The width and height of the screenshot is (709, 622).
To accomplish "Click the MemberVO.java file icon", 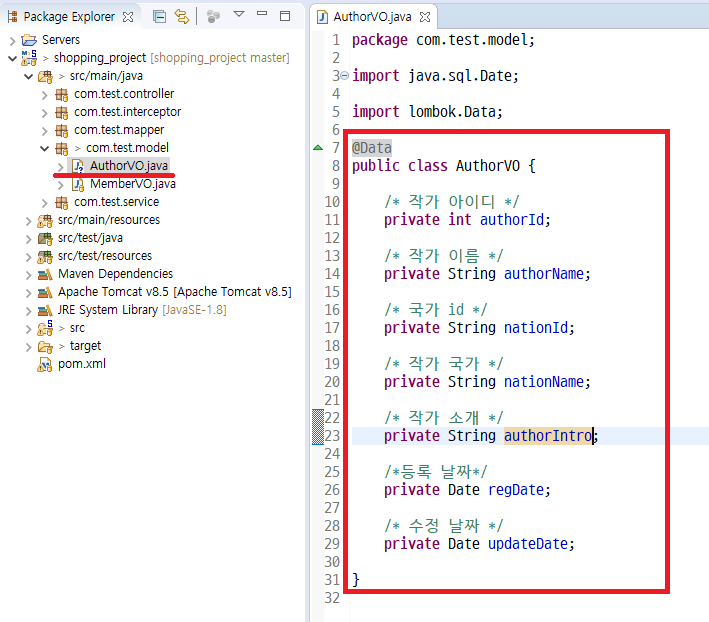I will pyautogui.click(x=78, y=184).
